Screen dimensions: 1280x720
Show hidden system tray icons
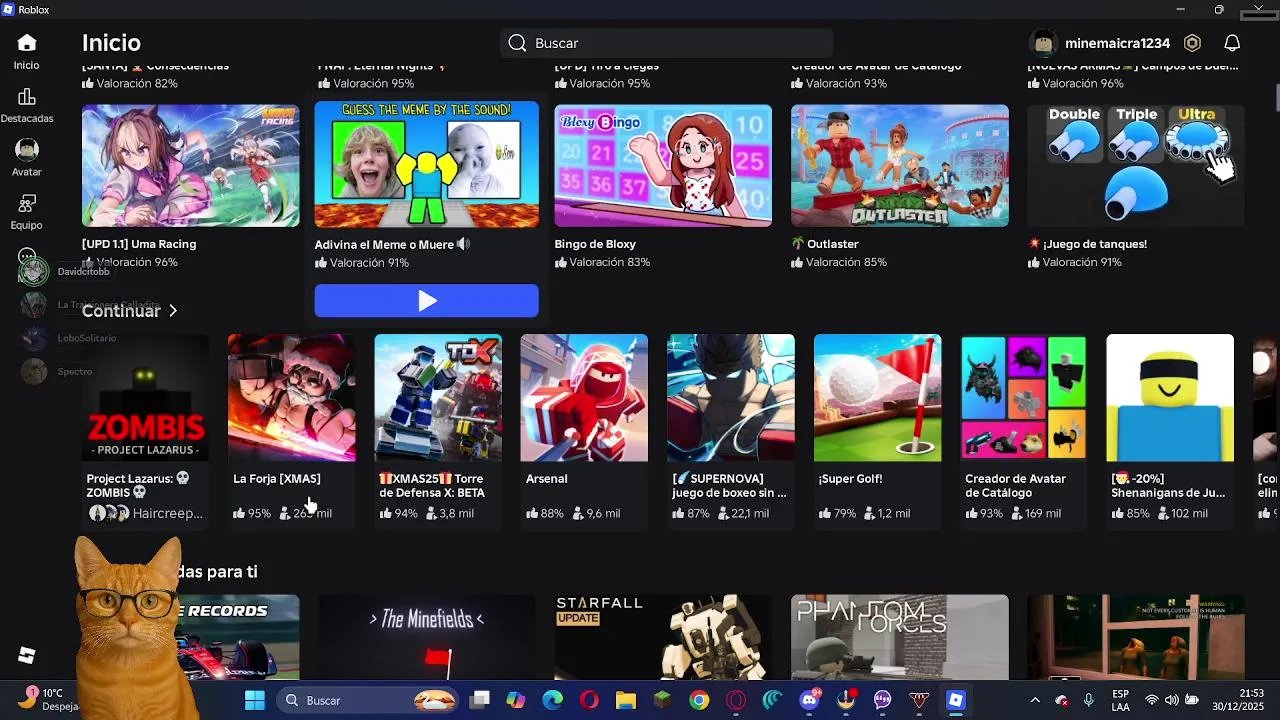coord(1035,700)
